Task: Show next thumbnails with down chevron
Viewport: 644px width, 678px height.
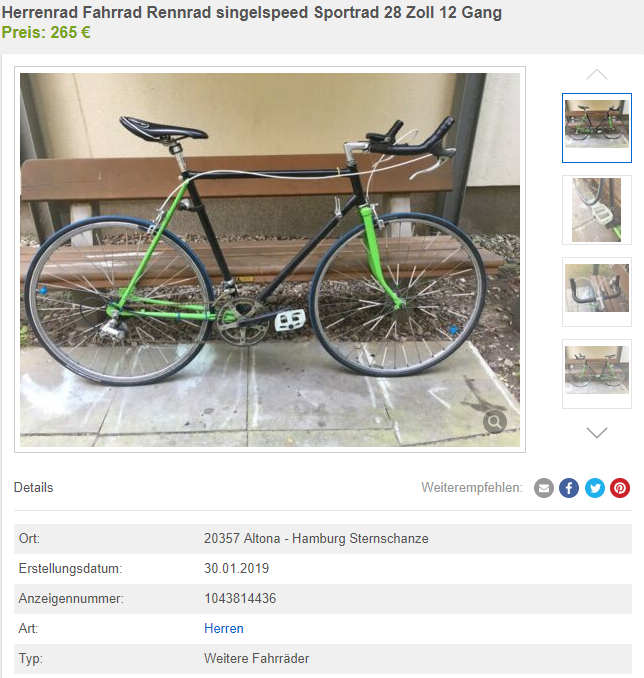Action: (597, 432)
